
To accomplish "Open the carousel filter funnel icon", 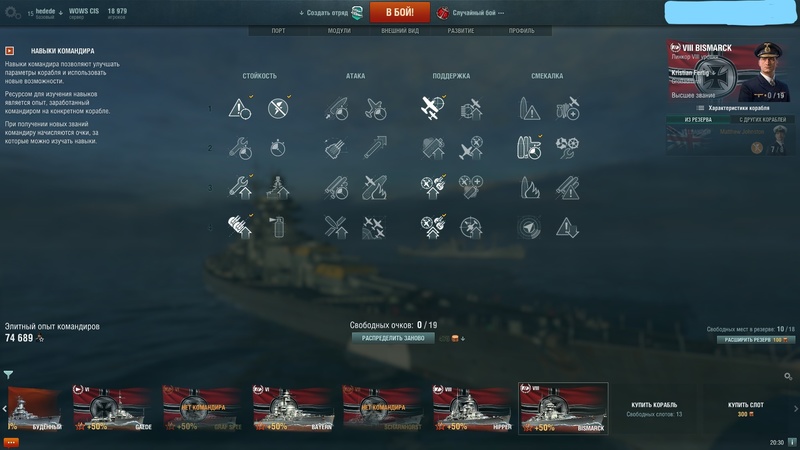I will [8, 374].
